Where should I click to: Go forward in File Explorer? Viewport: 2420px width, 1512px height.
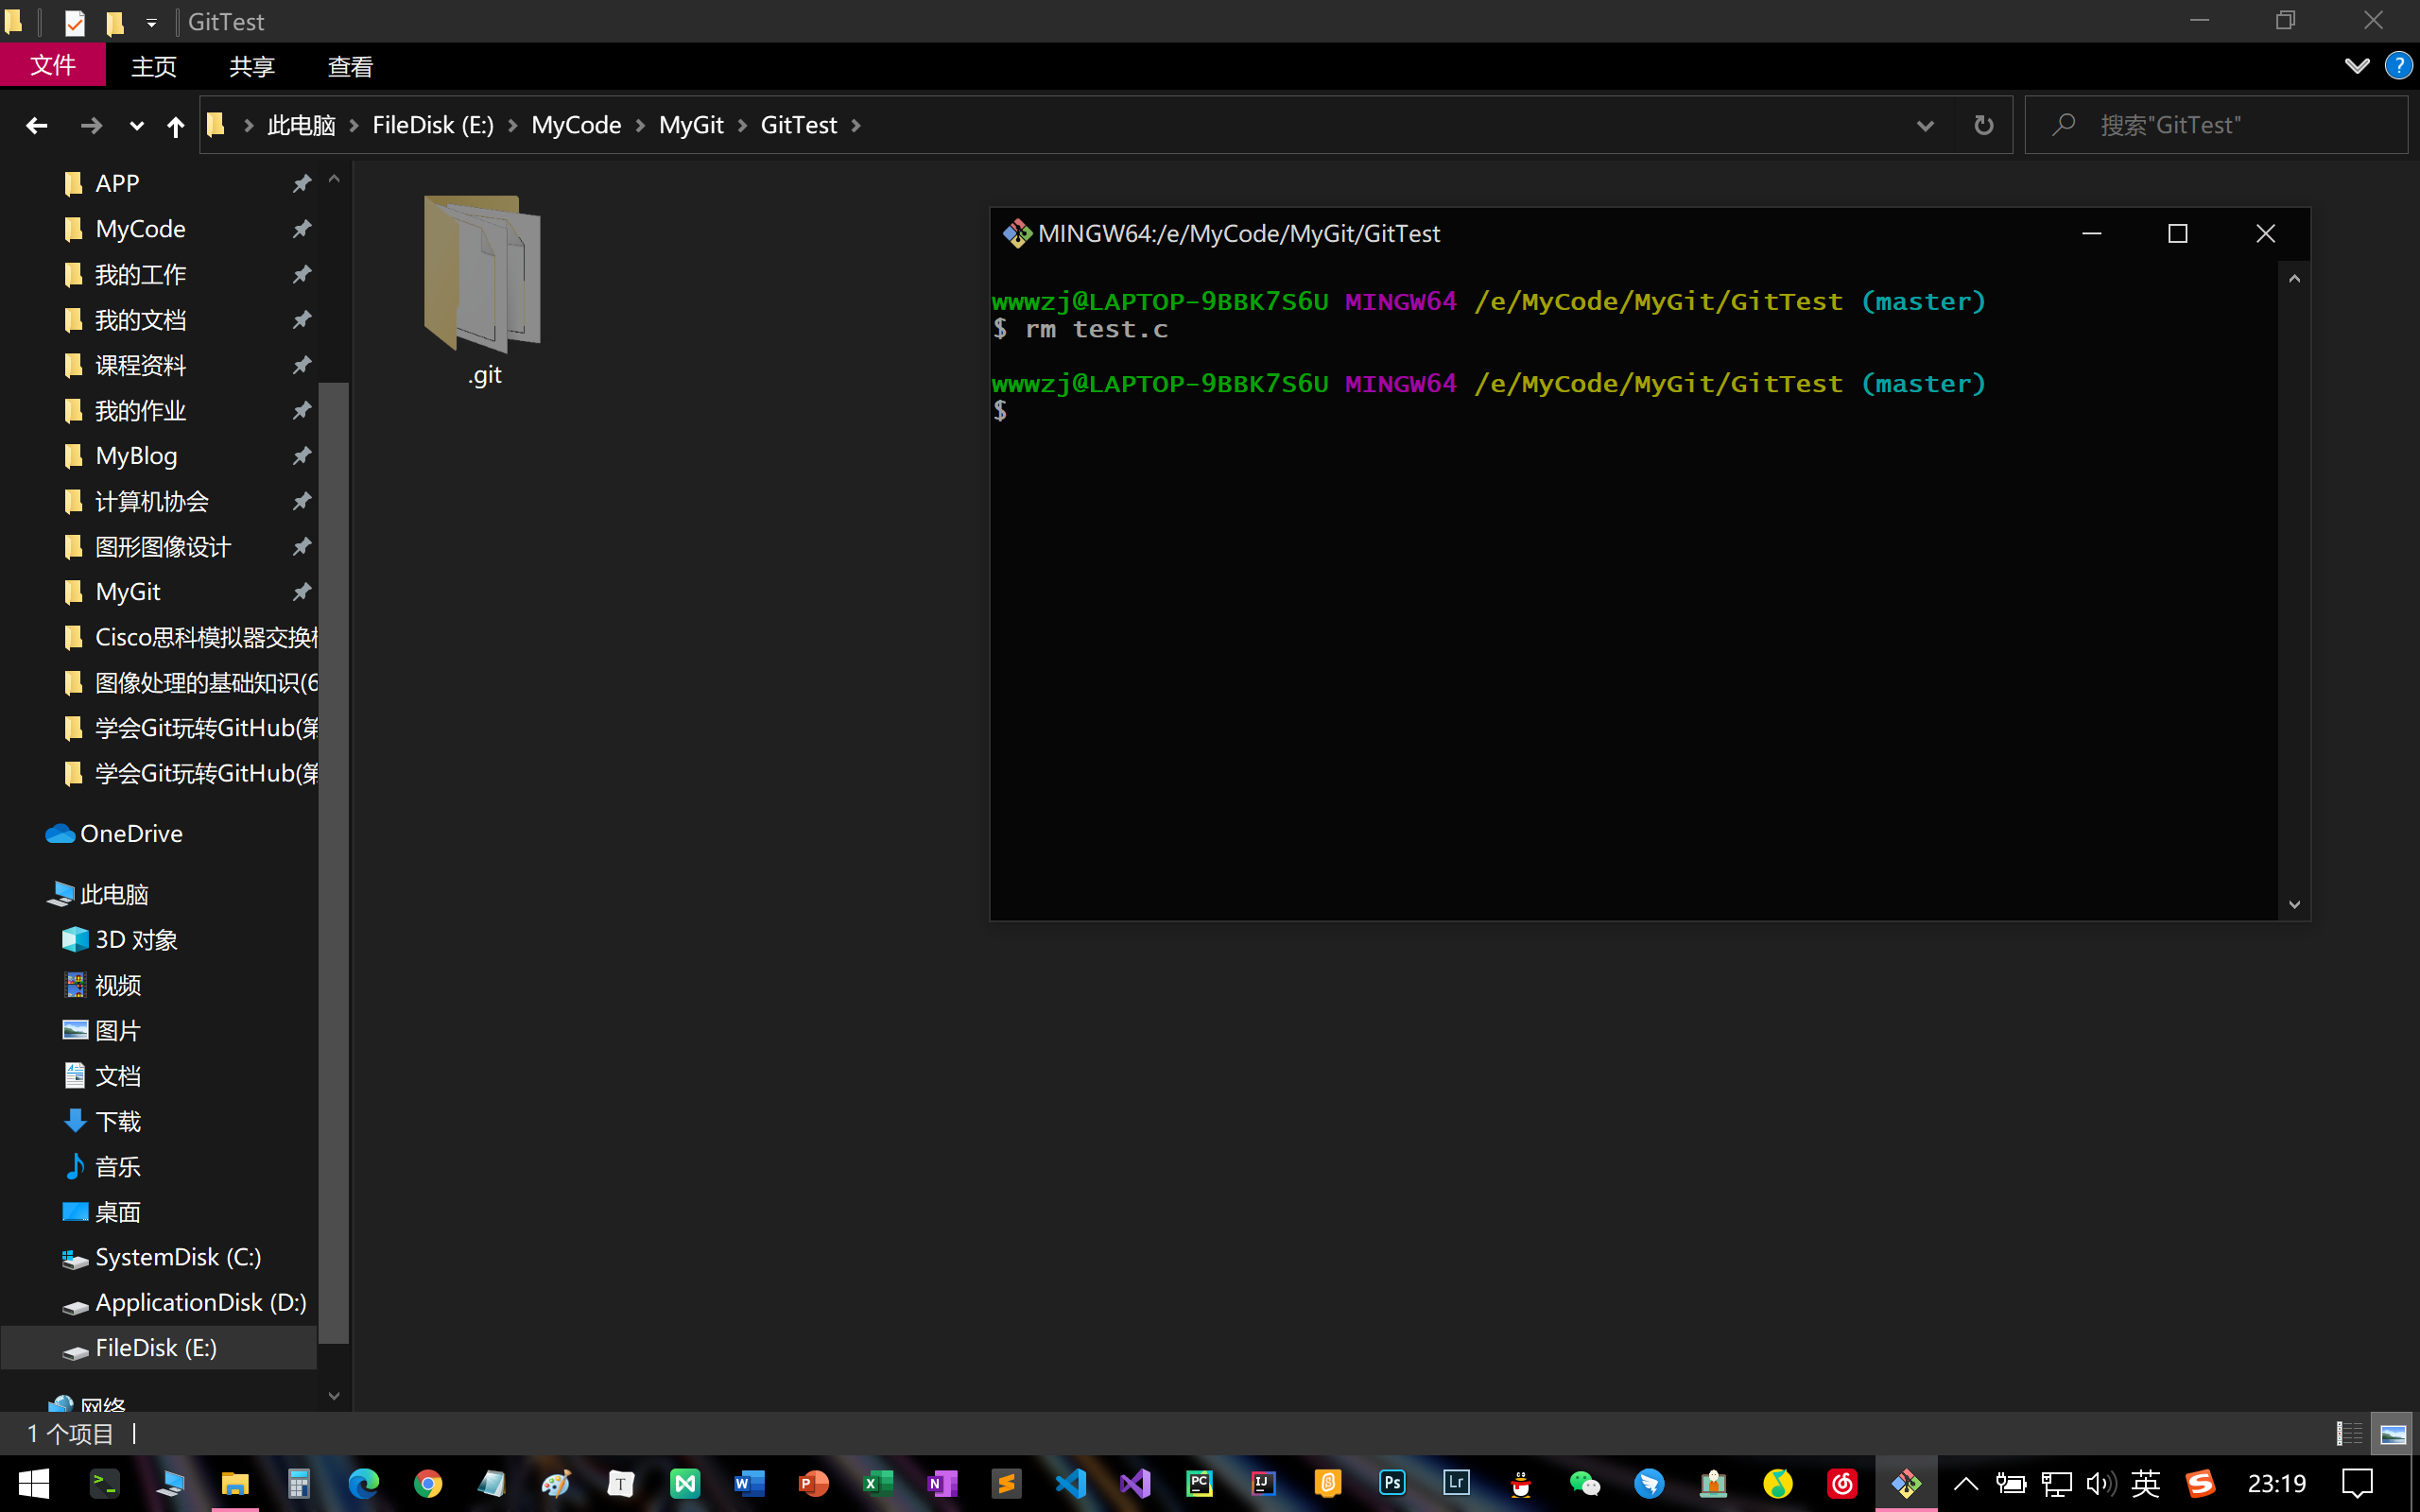click(91, 126)
